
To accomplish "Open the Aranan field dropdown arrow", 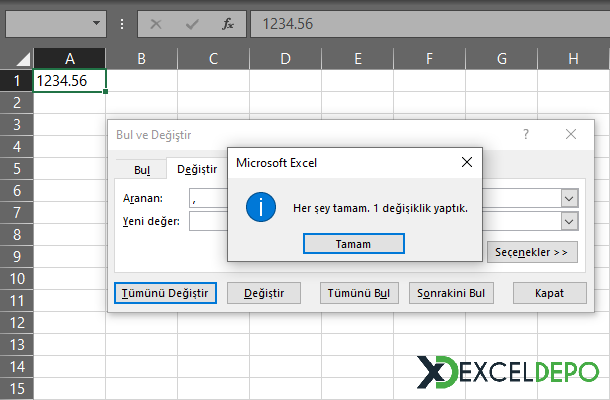I will (x=569, y=198).
